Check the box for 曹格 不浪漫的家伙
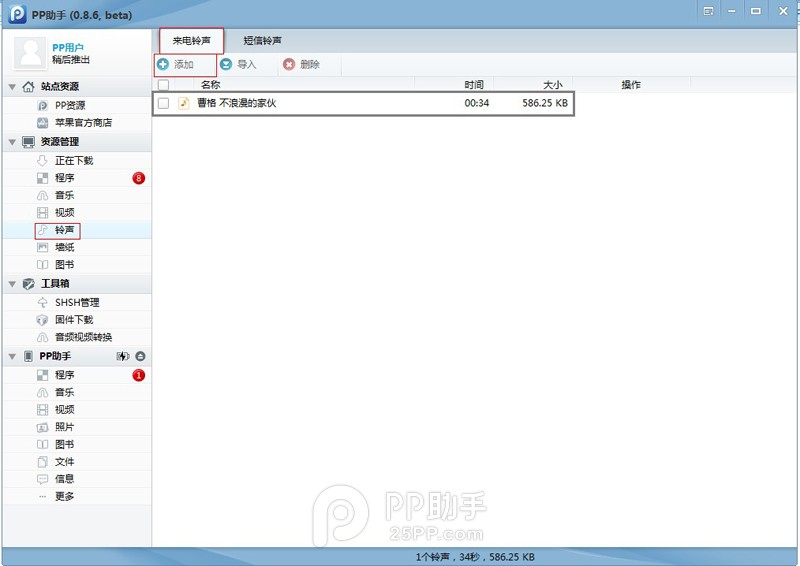Image resolution: width=800 pixels, height=566 pixels. [x=164, y=103]
